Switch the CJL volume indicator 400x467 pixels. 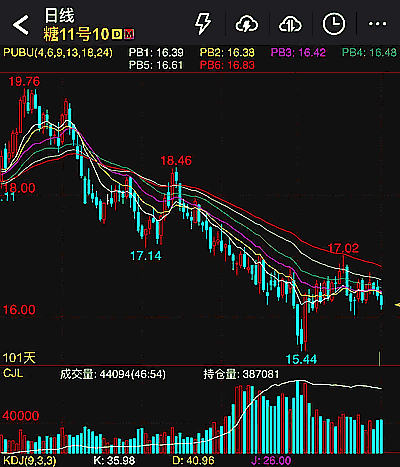(x=13, y=373)
